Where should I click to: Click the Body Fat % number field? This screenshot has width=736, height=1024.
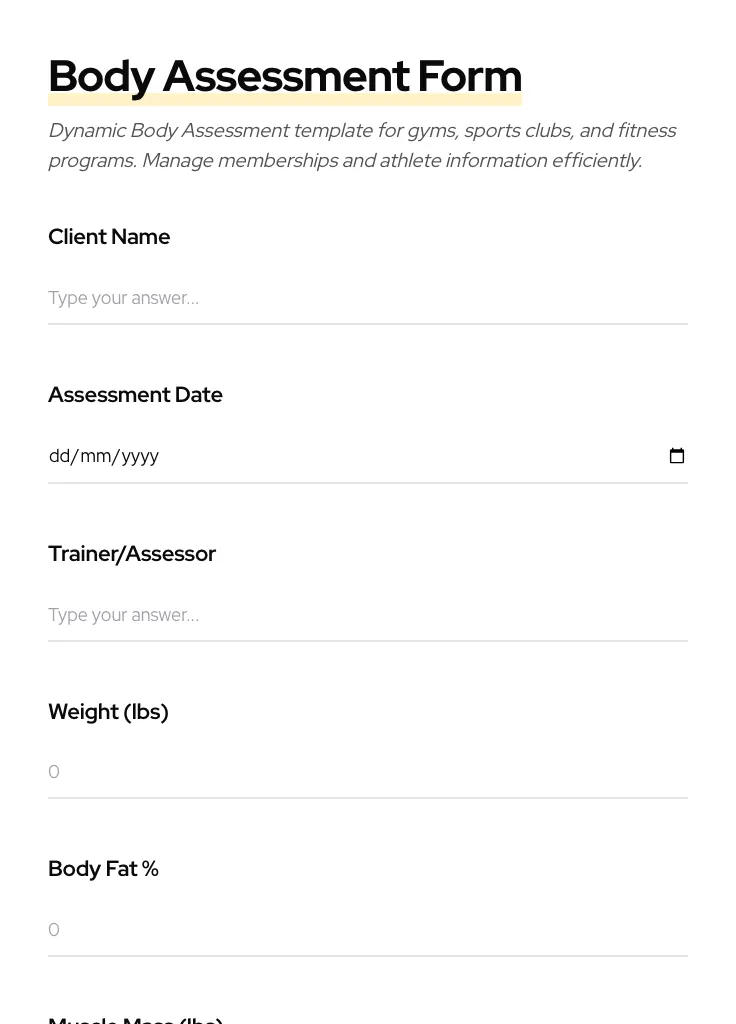coord(300,930)
